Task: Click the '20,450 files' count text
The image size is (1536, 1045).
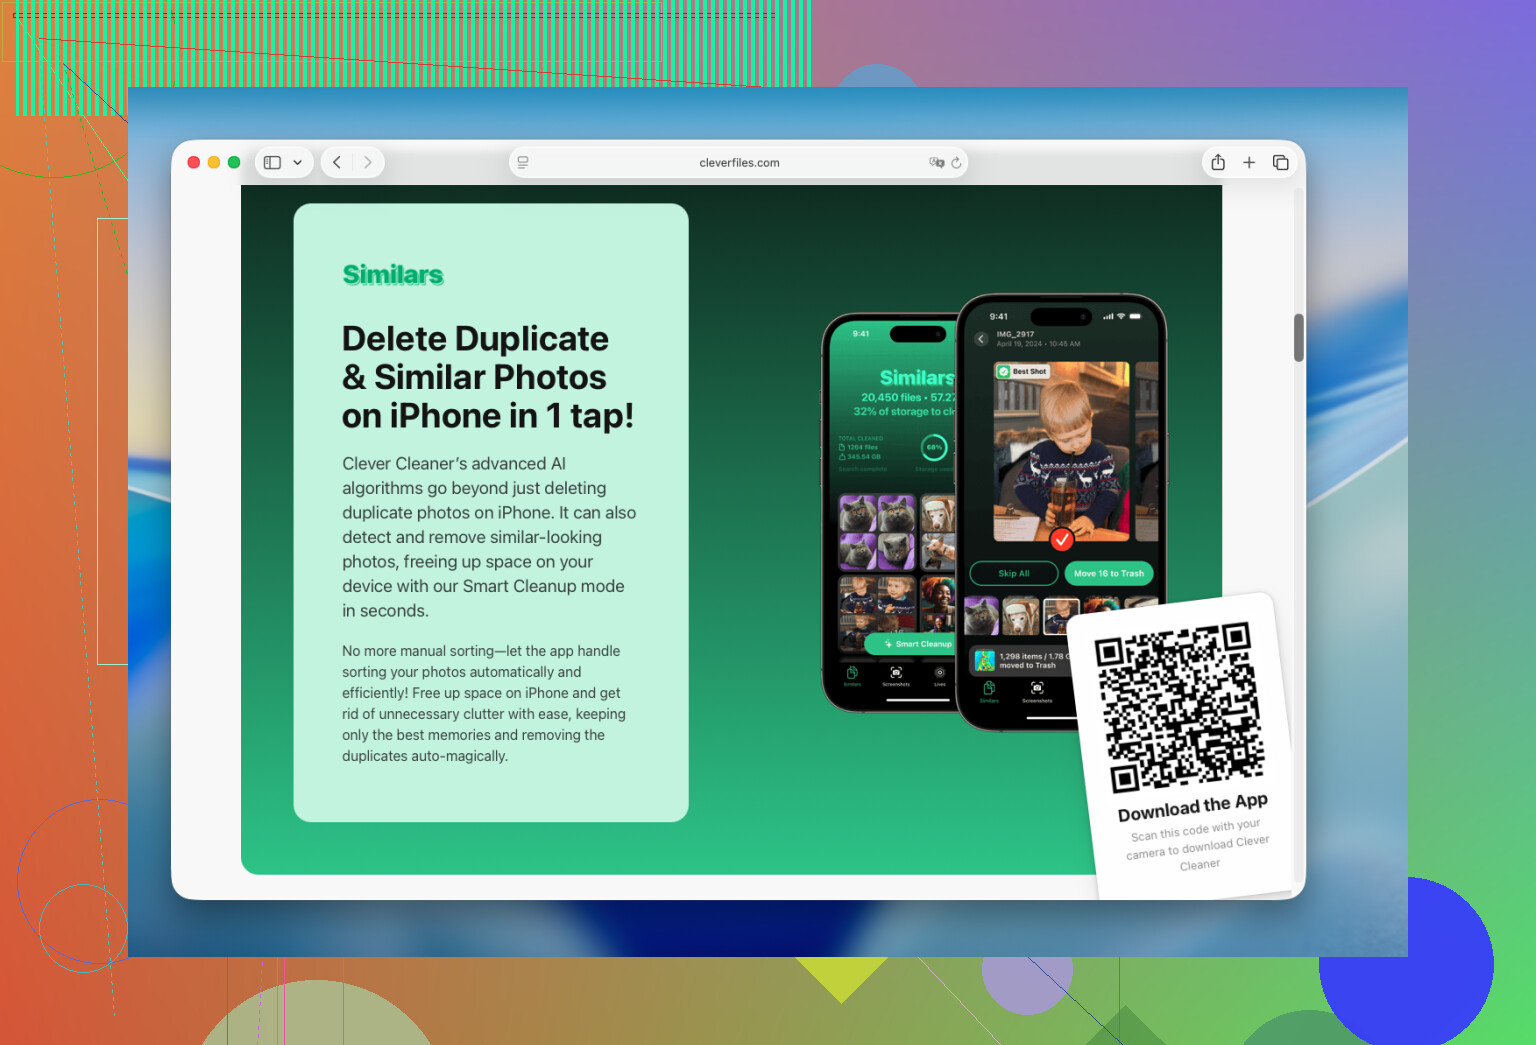Action: [x=891, y=397]
